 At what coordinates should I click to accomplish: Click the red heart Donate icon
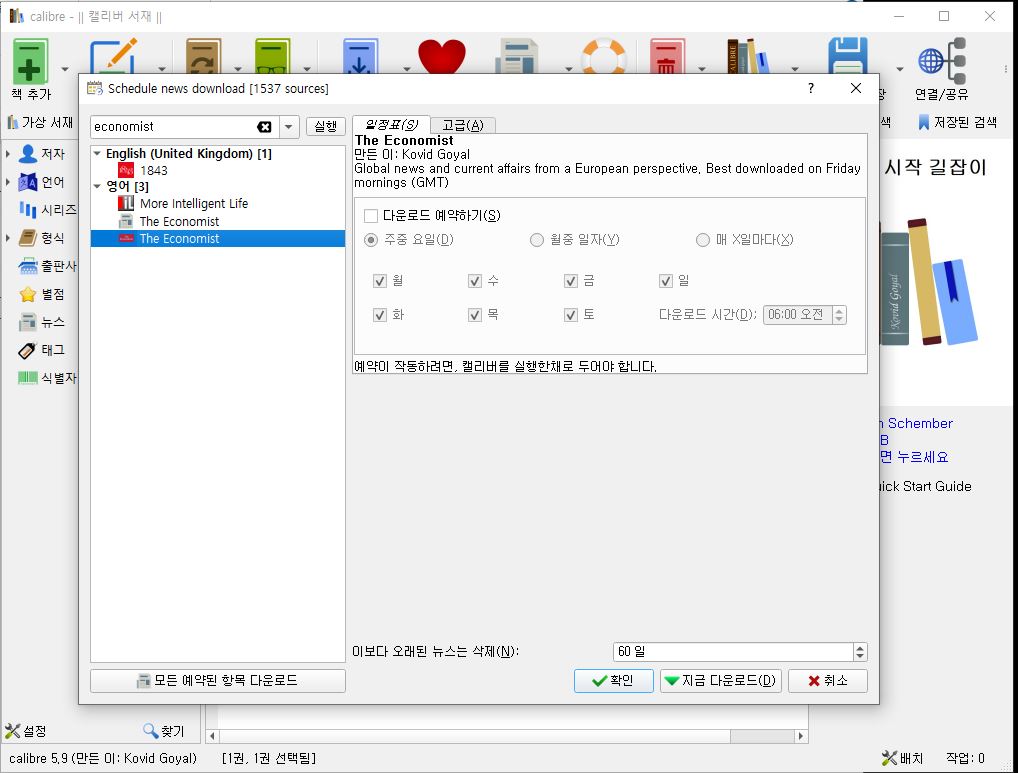(441, 56)
